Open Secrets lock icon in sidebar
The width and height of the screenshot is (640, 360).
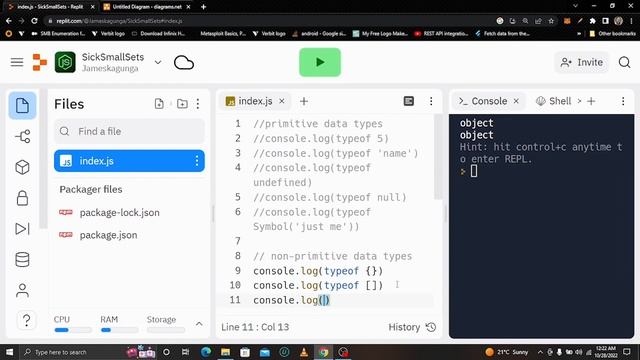[22, 198]
